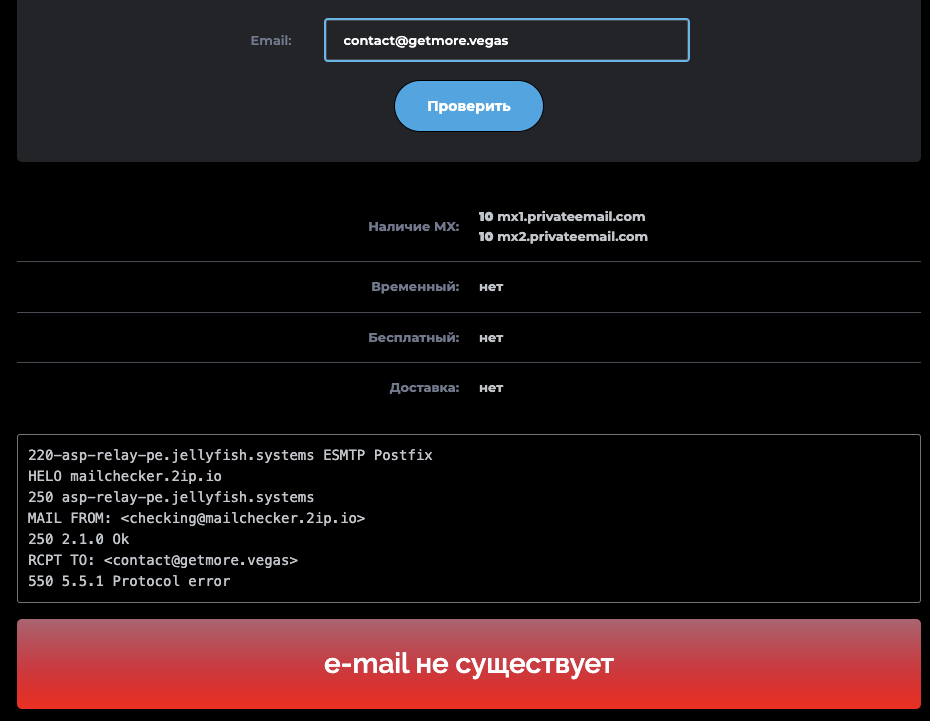Click the 'нет' value beside Временный
Screen dimensions: 930x721
tap(490, 286)
